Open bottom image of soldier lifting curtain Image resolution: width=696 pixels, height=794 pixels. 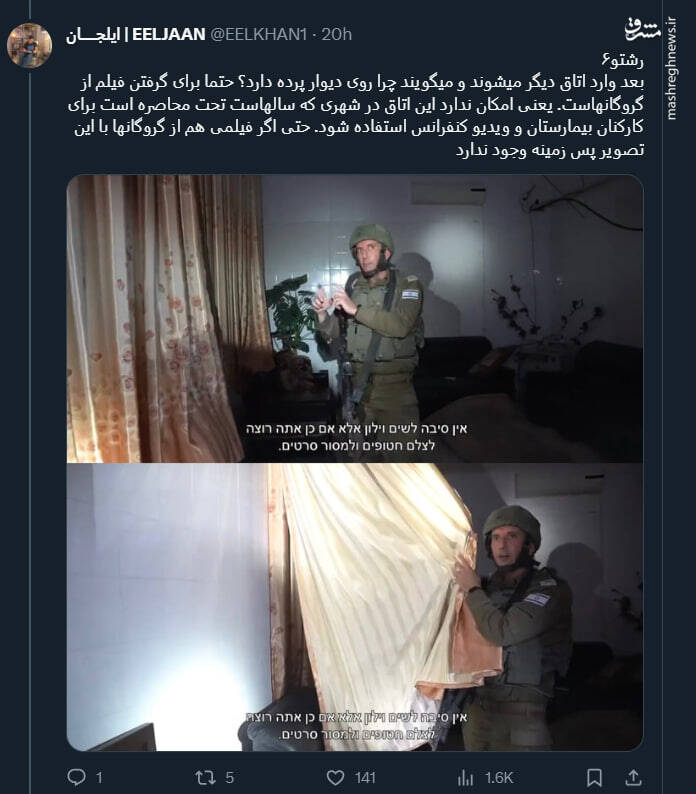(x=355, y=607)
